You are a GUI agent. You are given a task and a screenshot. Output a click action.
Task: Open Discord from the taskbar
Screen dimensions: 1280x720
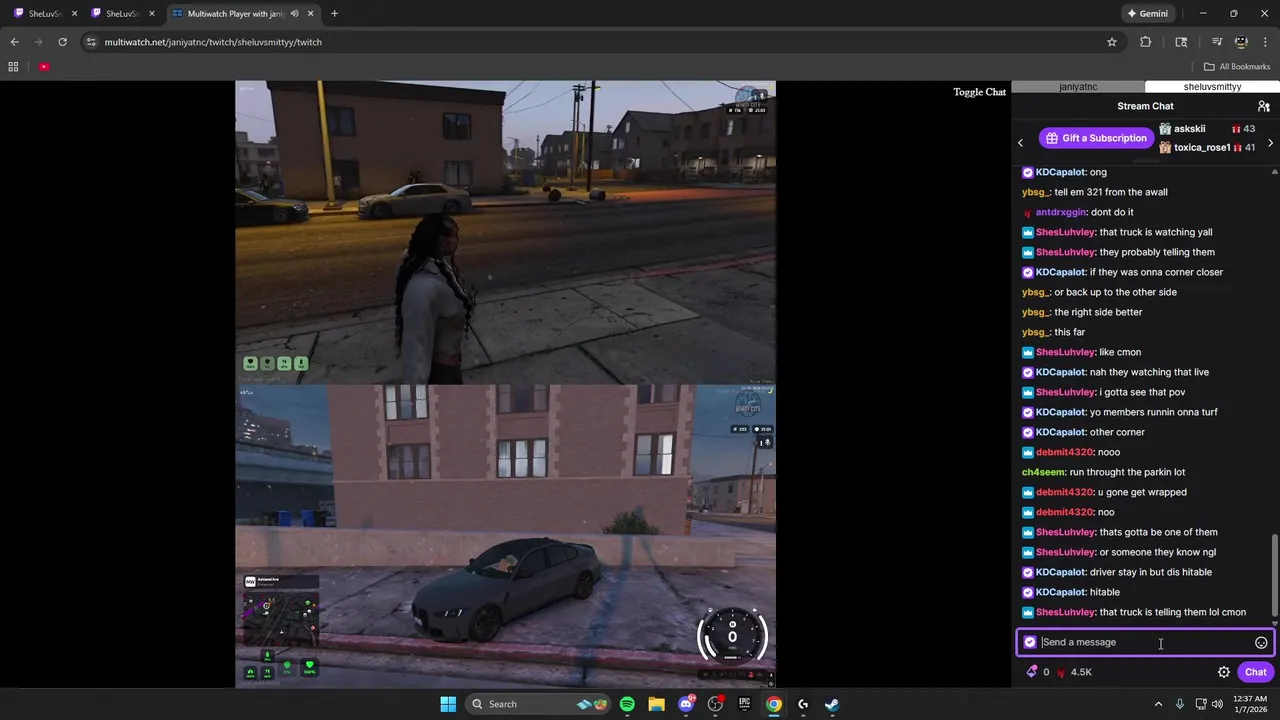pos(686,704)
